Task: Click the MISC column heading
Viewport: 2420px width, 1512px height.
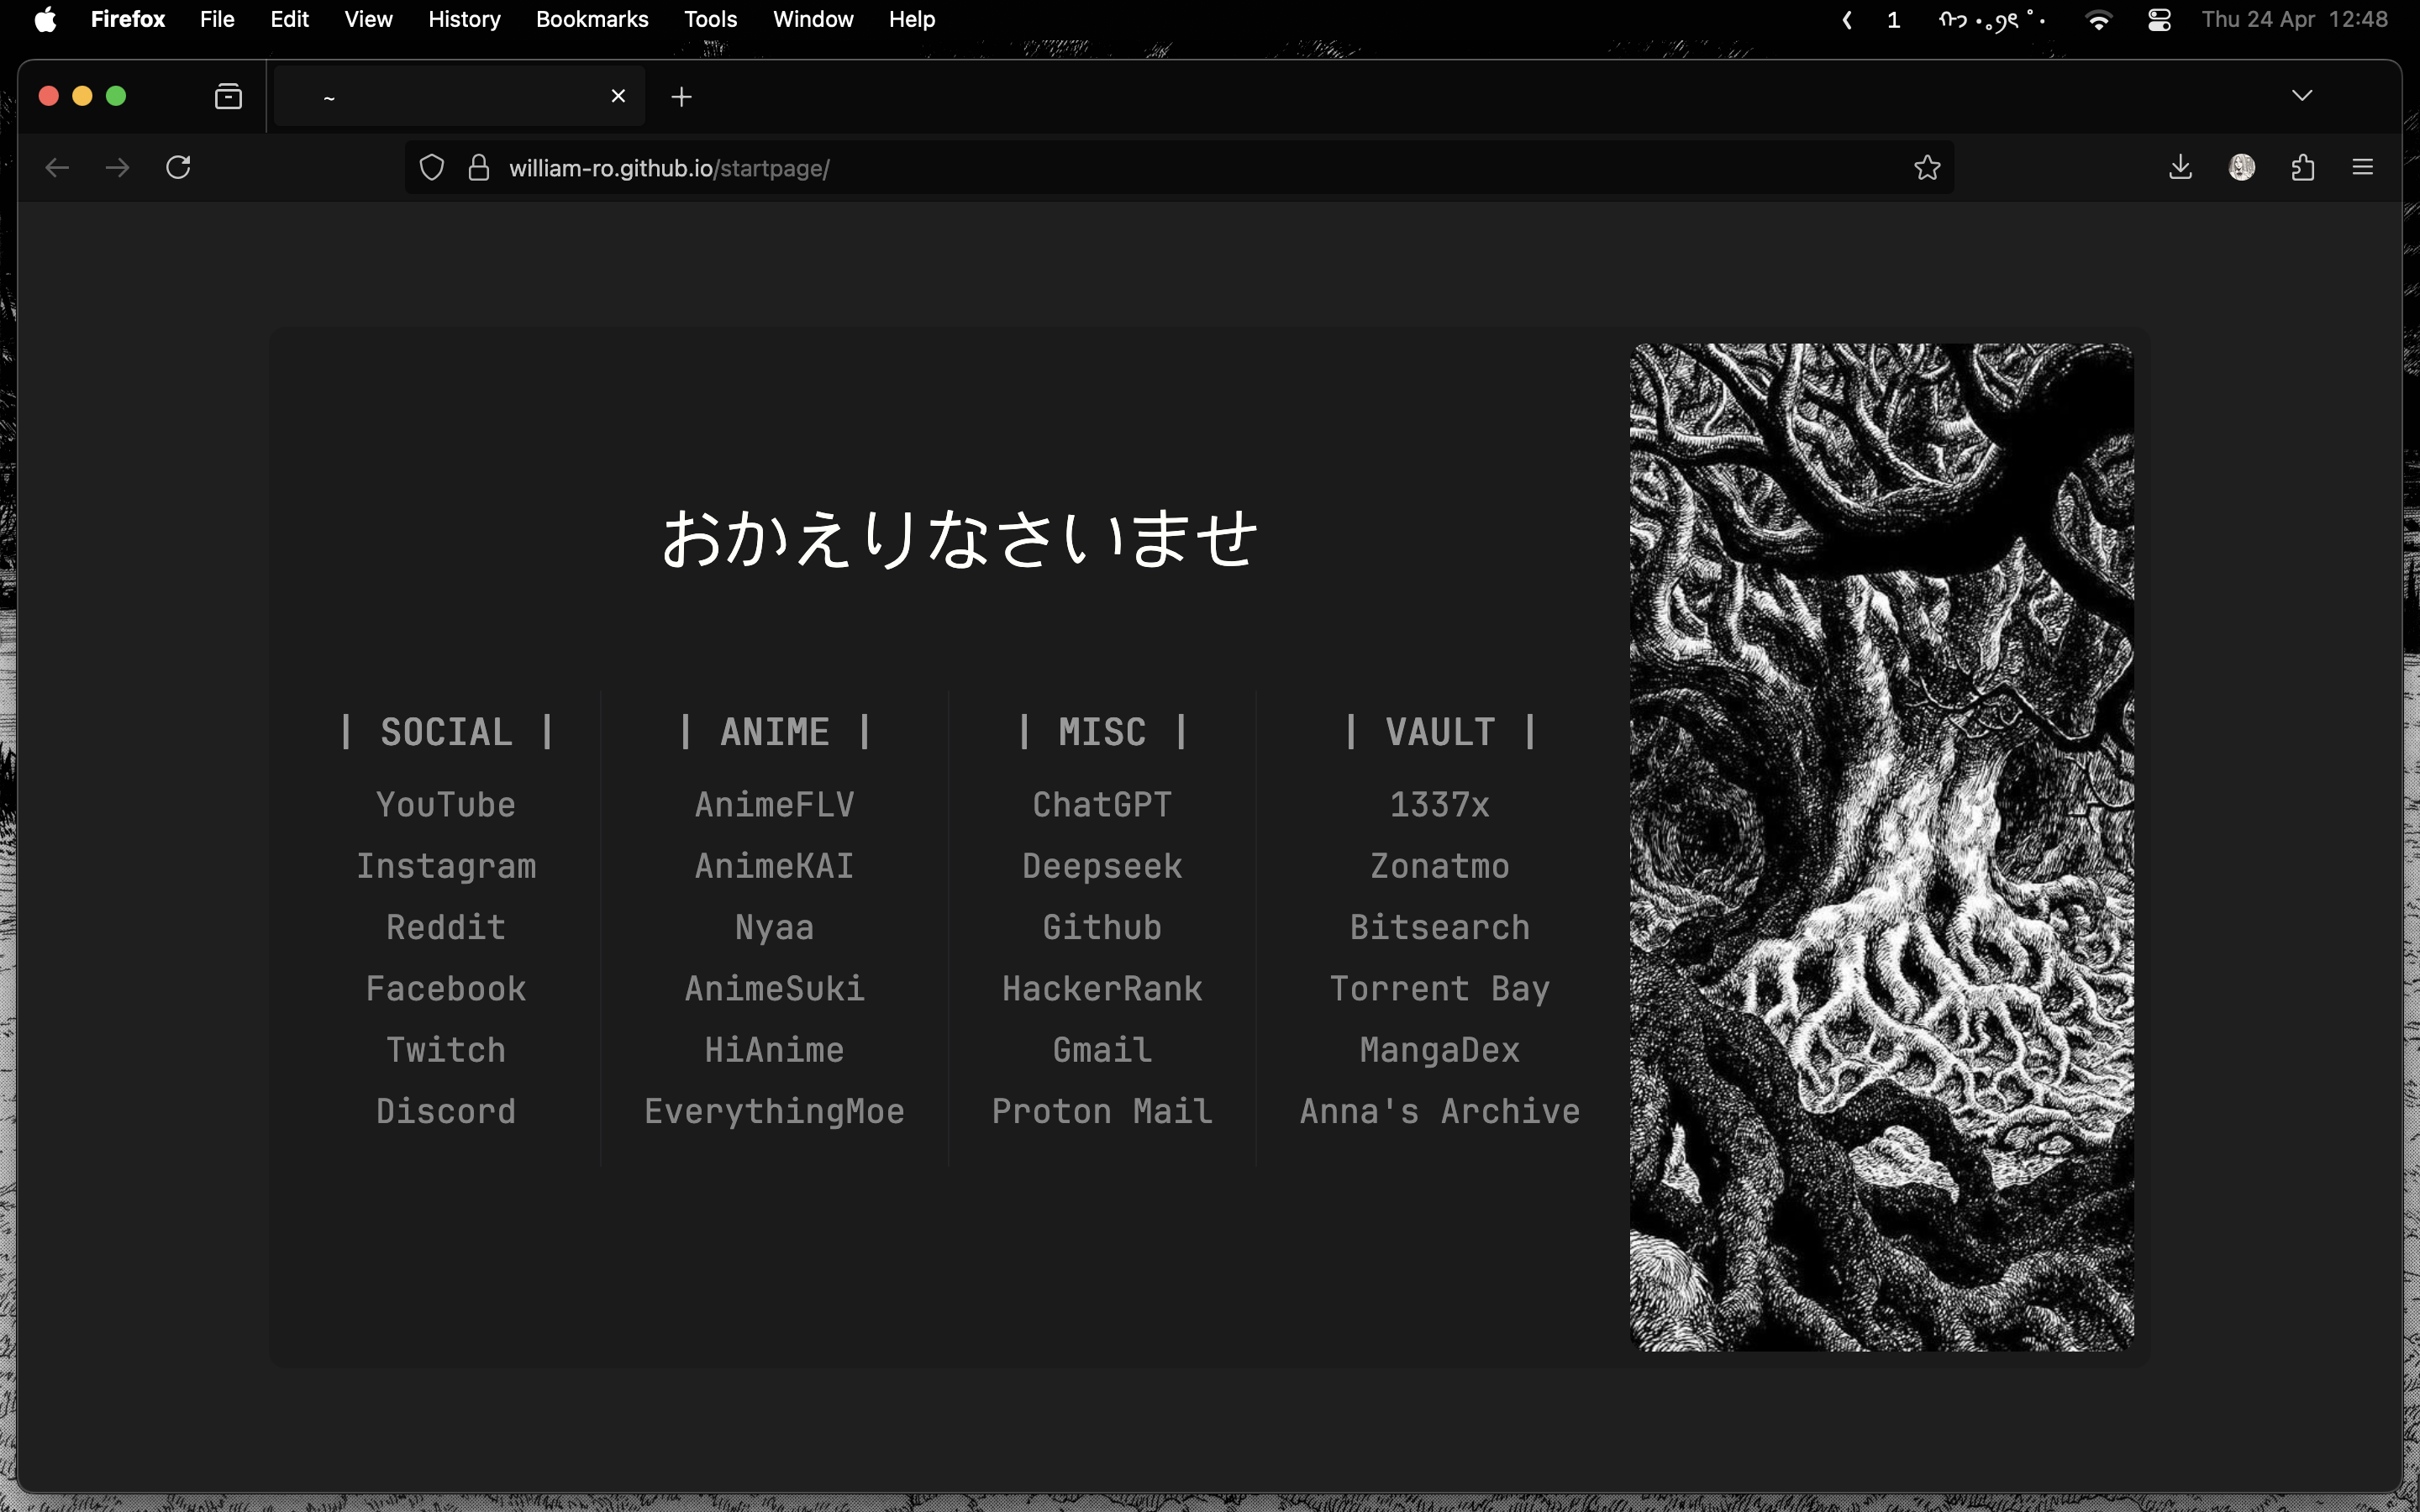Action: click(x=1102, y=732)
